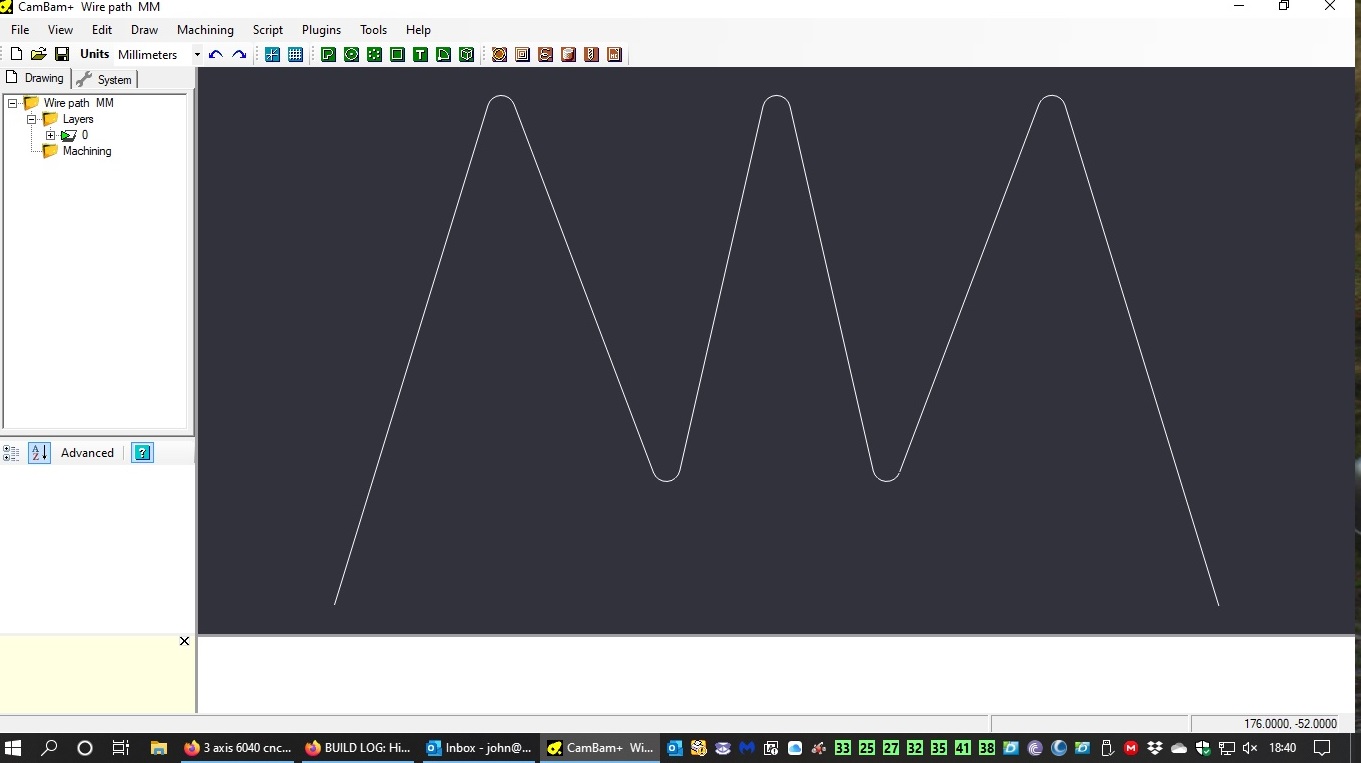Insert text with the Text tool
Image resolution: width=1361 pixels, height=763 pixels.
coord(420,55)
